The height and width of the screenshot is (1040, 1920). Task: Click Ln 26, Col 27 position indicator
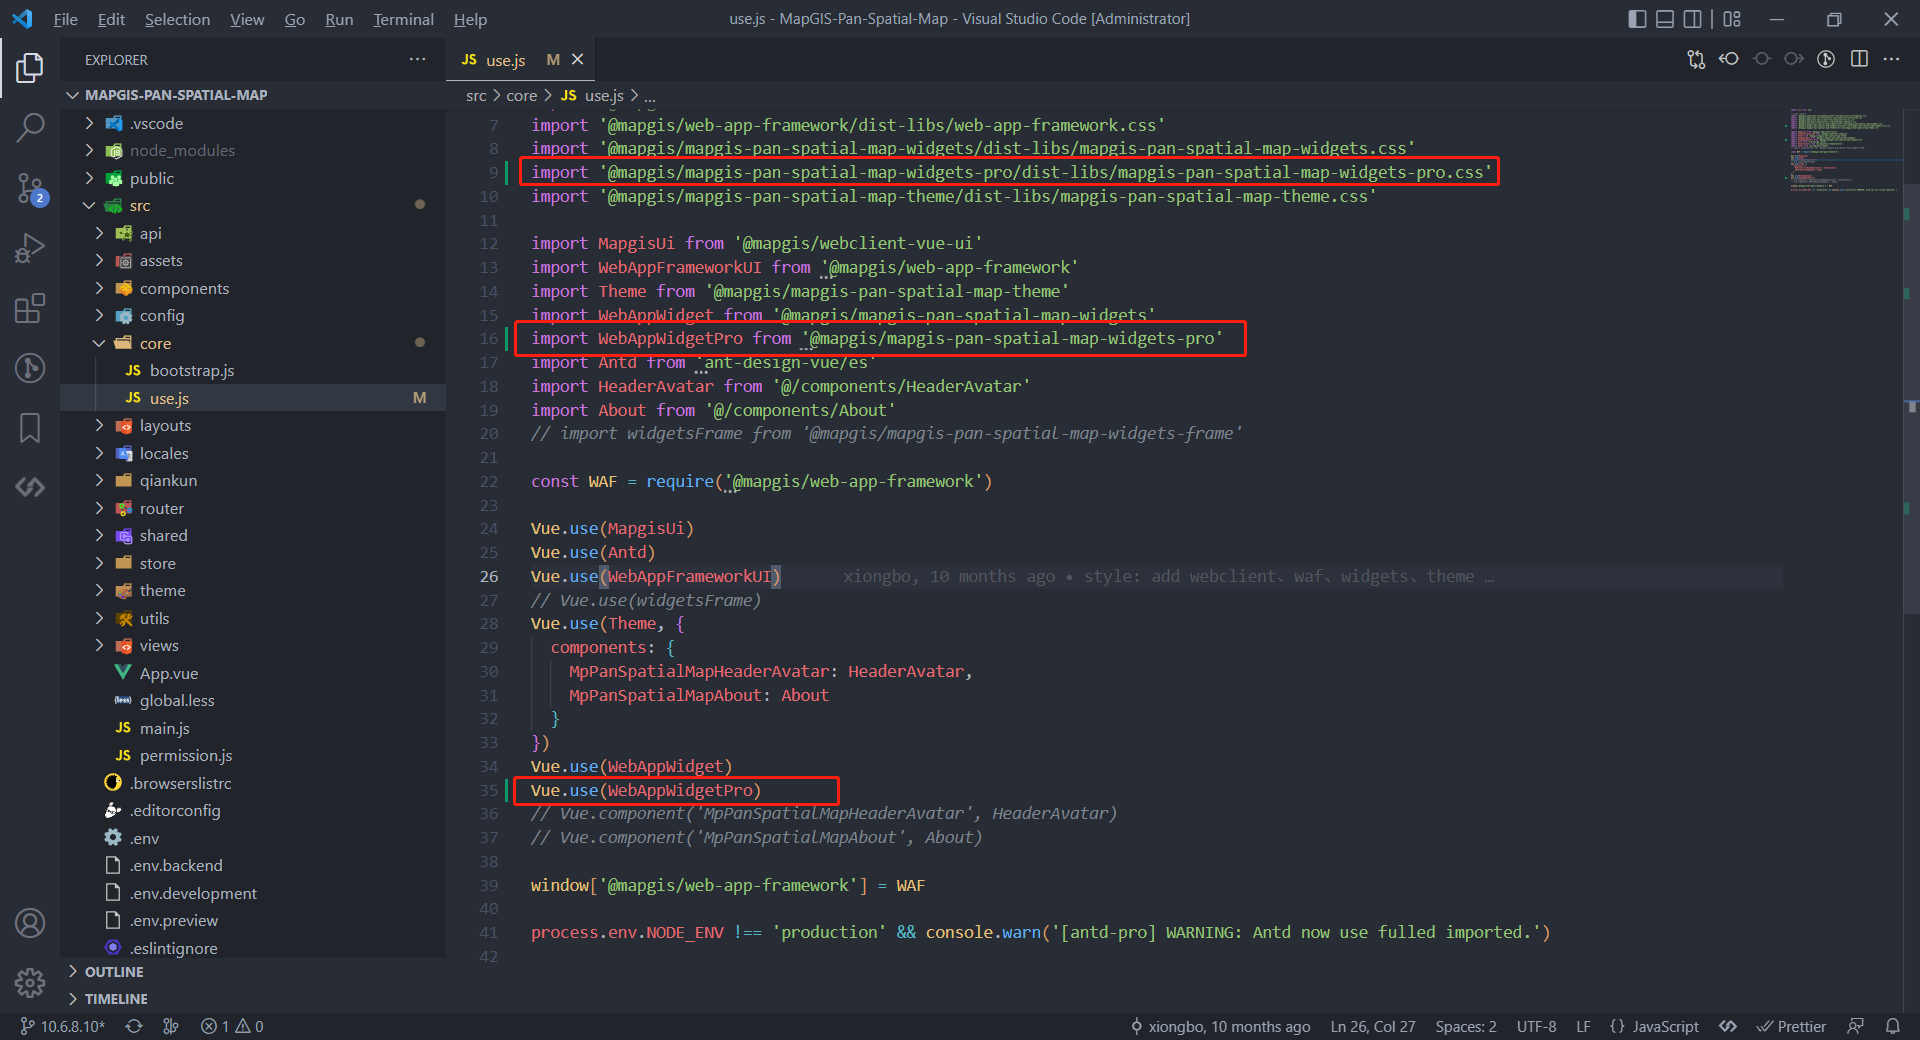coord(1373,1026)
